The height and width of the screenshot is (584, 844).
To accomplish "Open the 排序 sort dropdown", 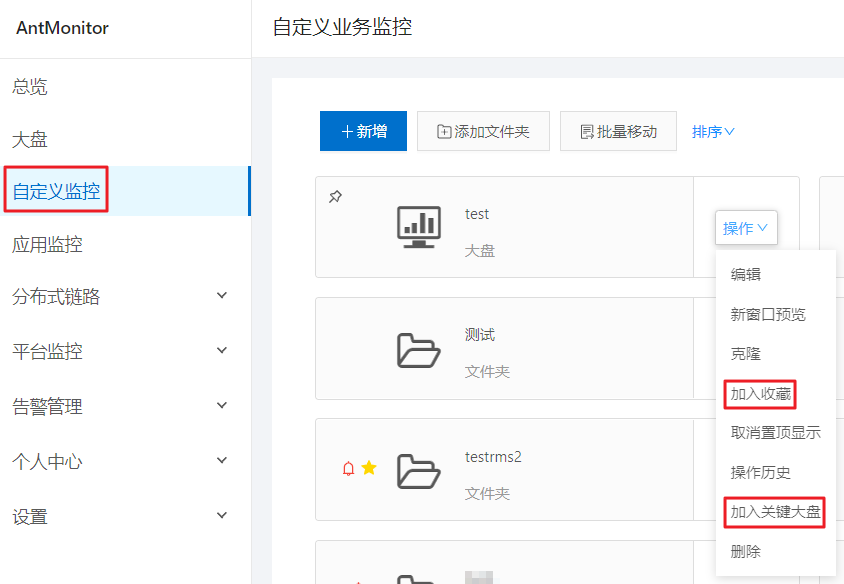I will pyautogui.click(x=713, y=131).
